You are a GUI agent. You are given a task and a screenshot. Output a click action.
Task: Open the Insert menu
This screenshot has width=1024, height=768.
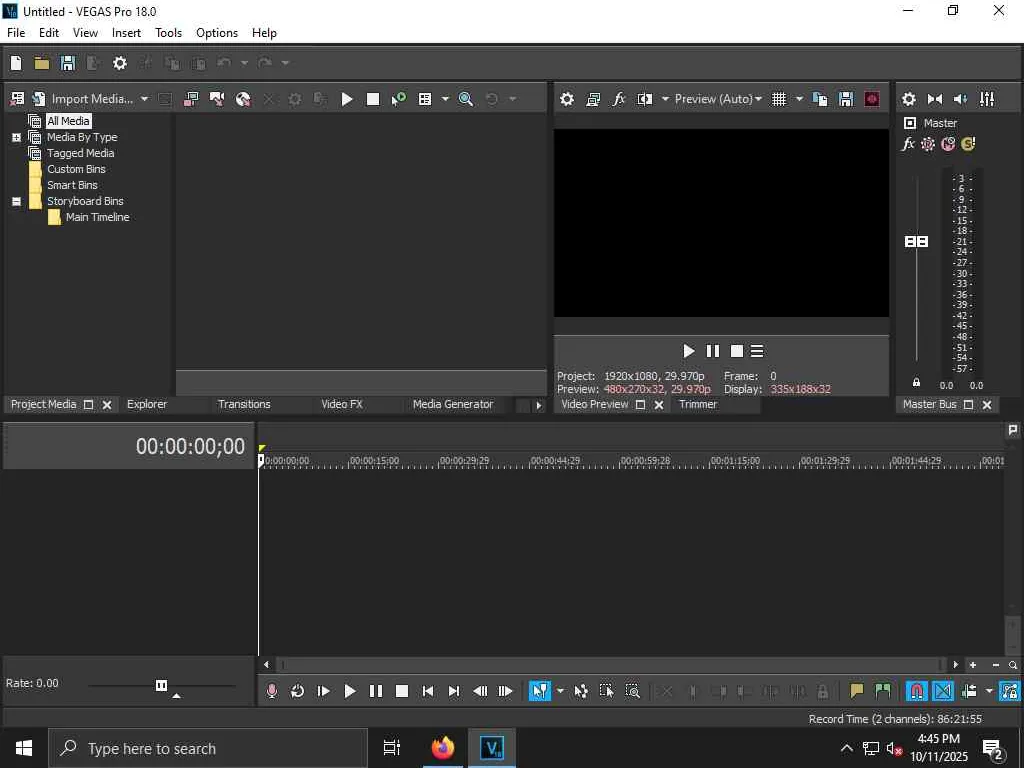pyautogui.click(x=126, y=33)
